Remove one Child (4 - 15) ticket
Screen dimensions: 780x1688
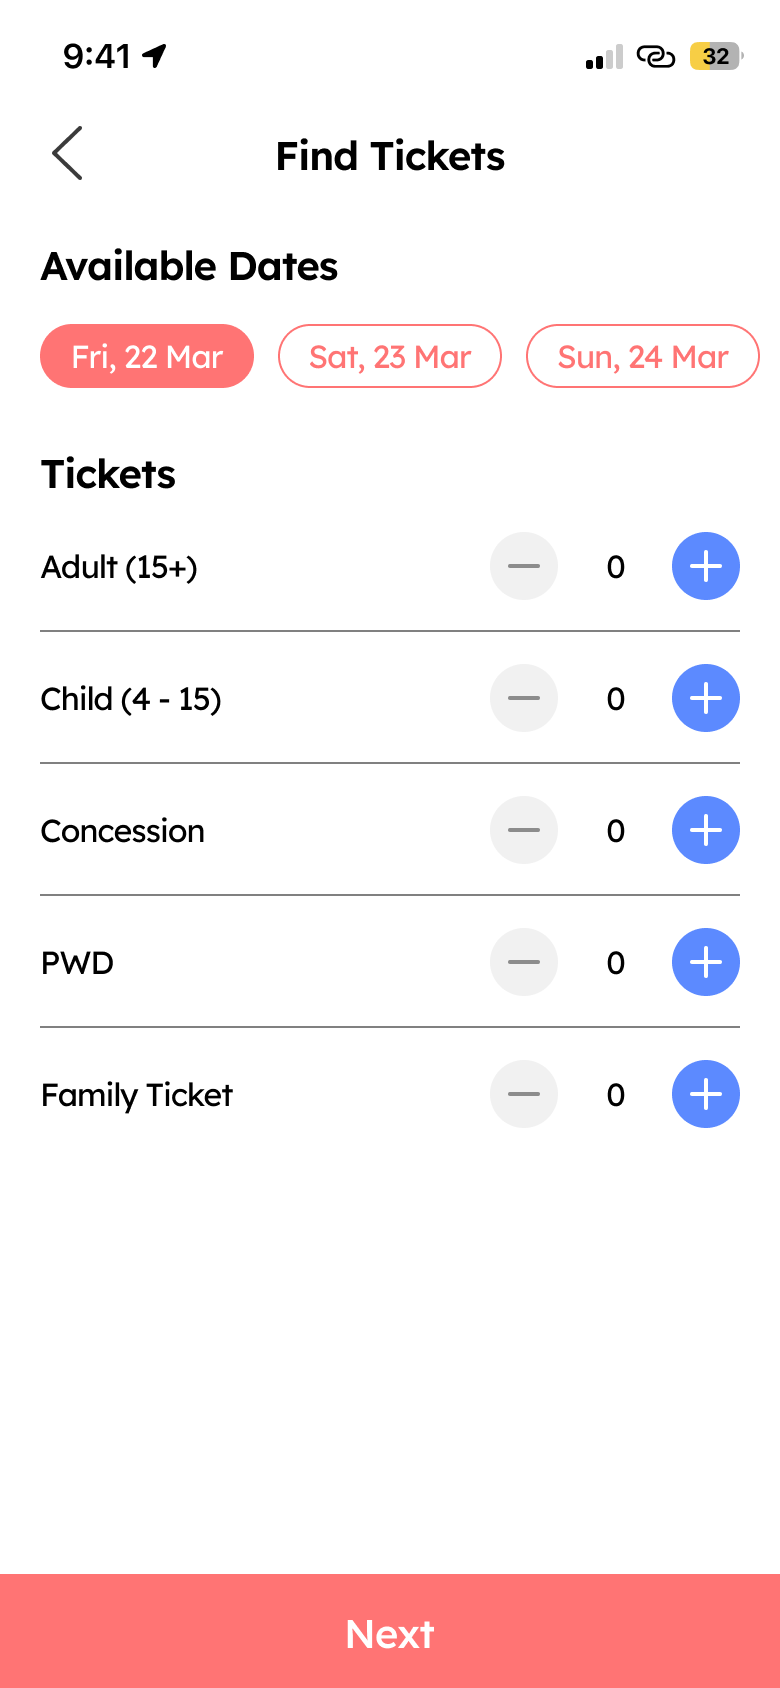coord(523,698)
